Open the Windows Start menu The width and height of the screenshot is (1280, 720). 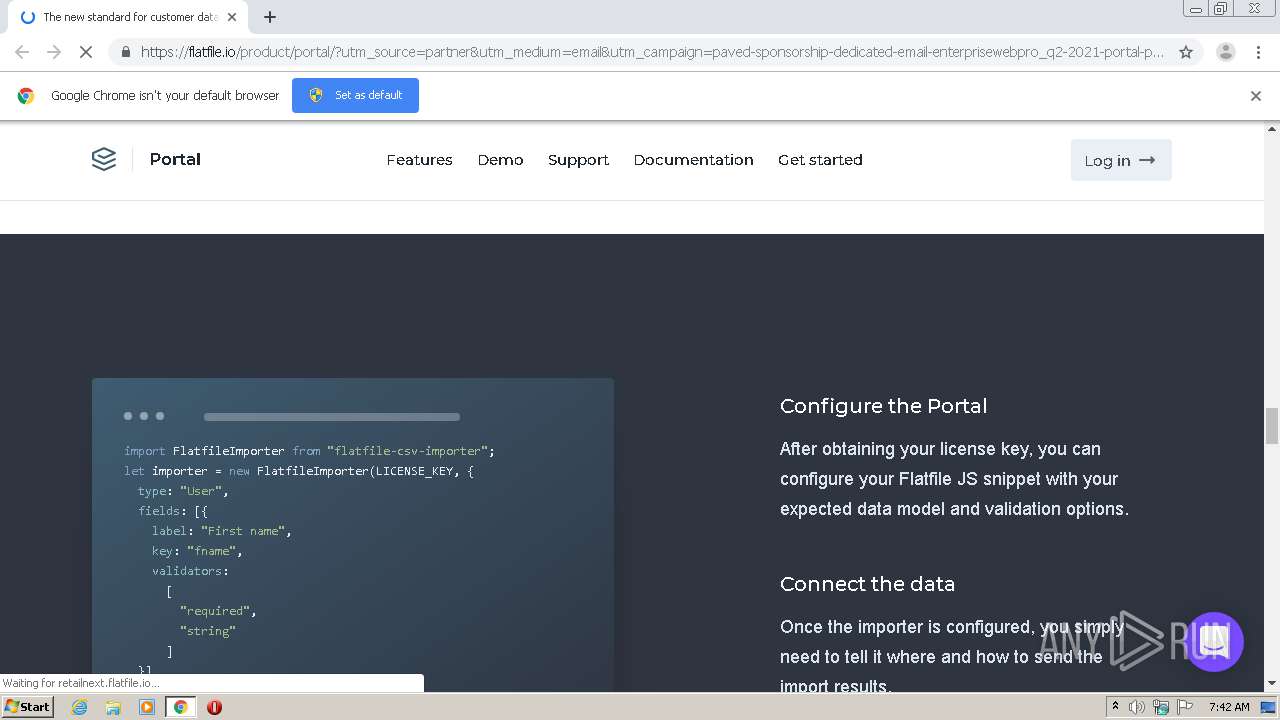tap(27, 706)
